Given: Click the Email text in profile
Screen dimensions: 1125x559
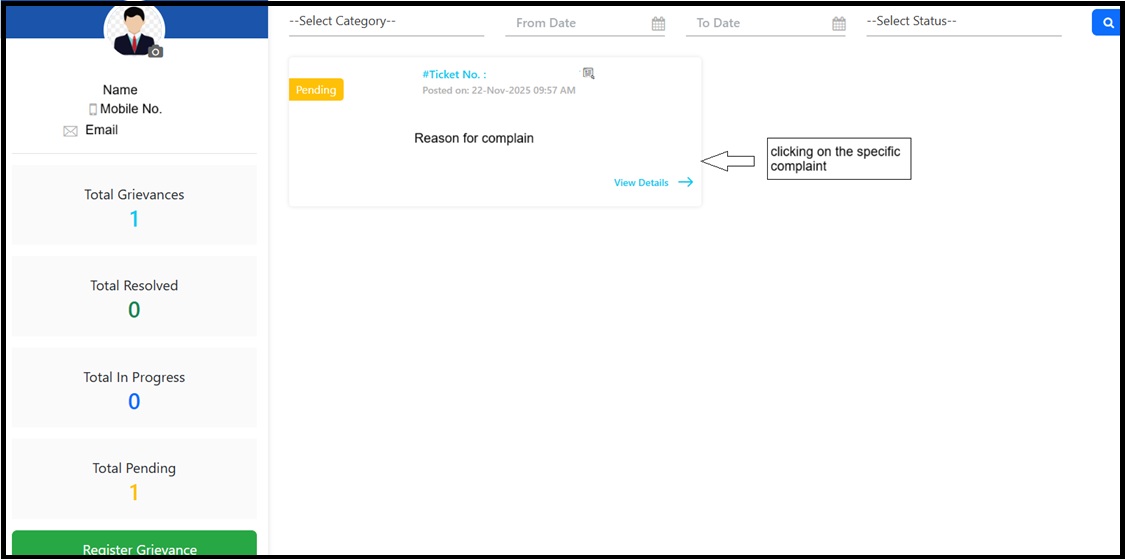Looking at the screenshot, I should [102, 130].
